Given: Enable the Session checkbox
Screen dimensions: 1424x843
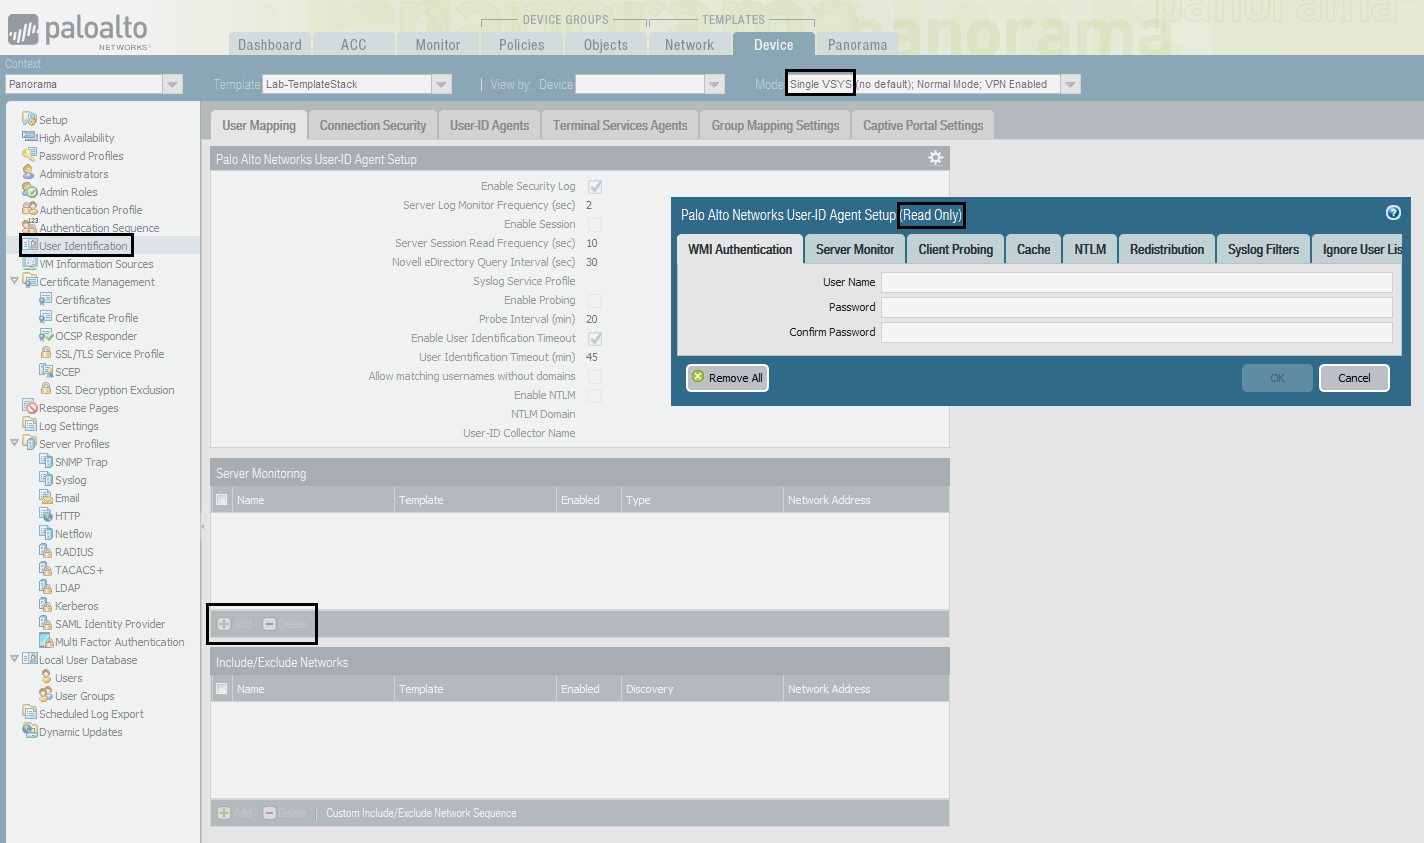Looking at the screenshot, I should [595, 223].
